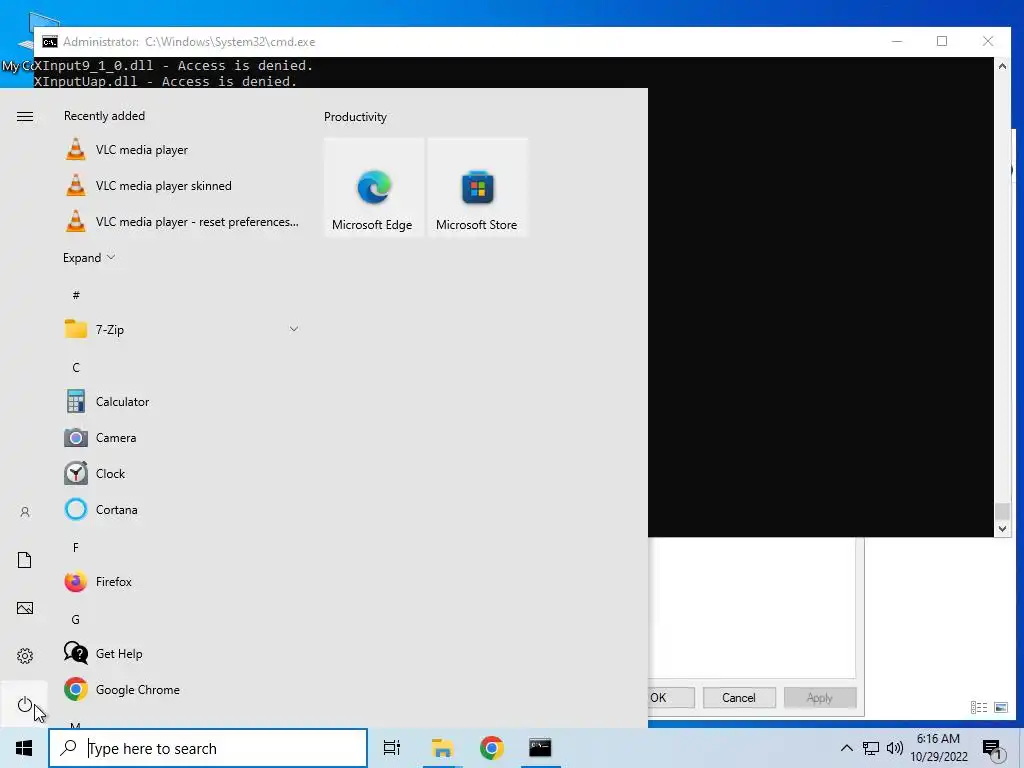Open the notification center icon
This screenshot has width=1024, height=768.
click(x=992, y=749)
